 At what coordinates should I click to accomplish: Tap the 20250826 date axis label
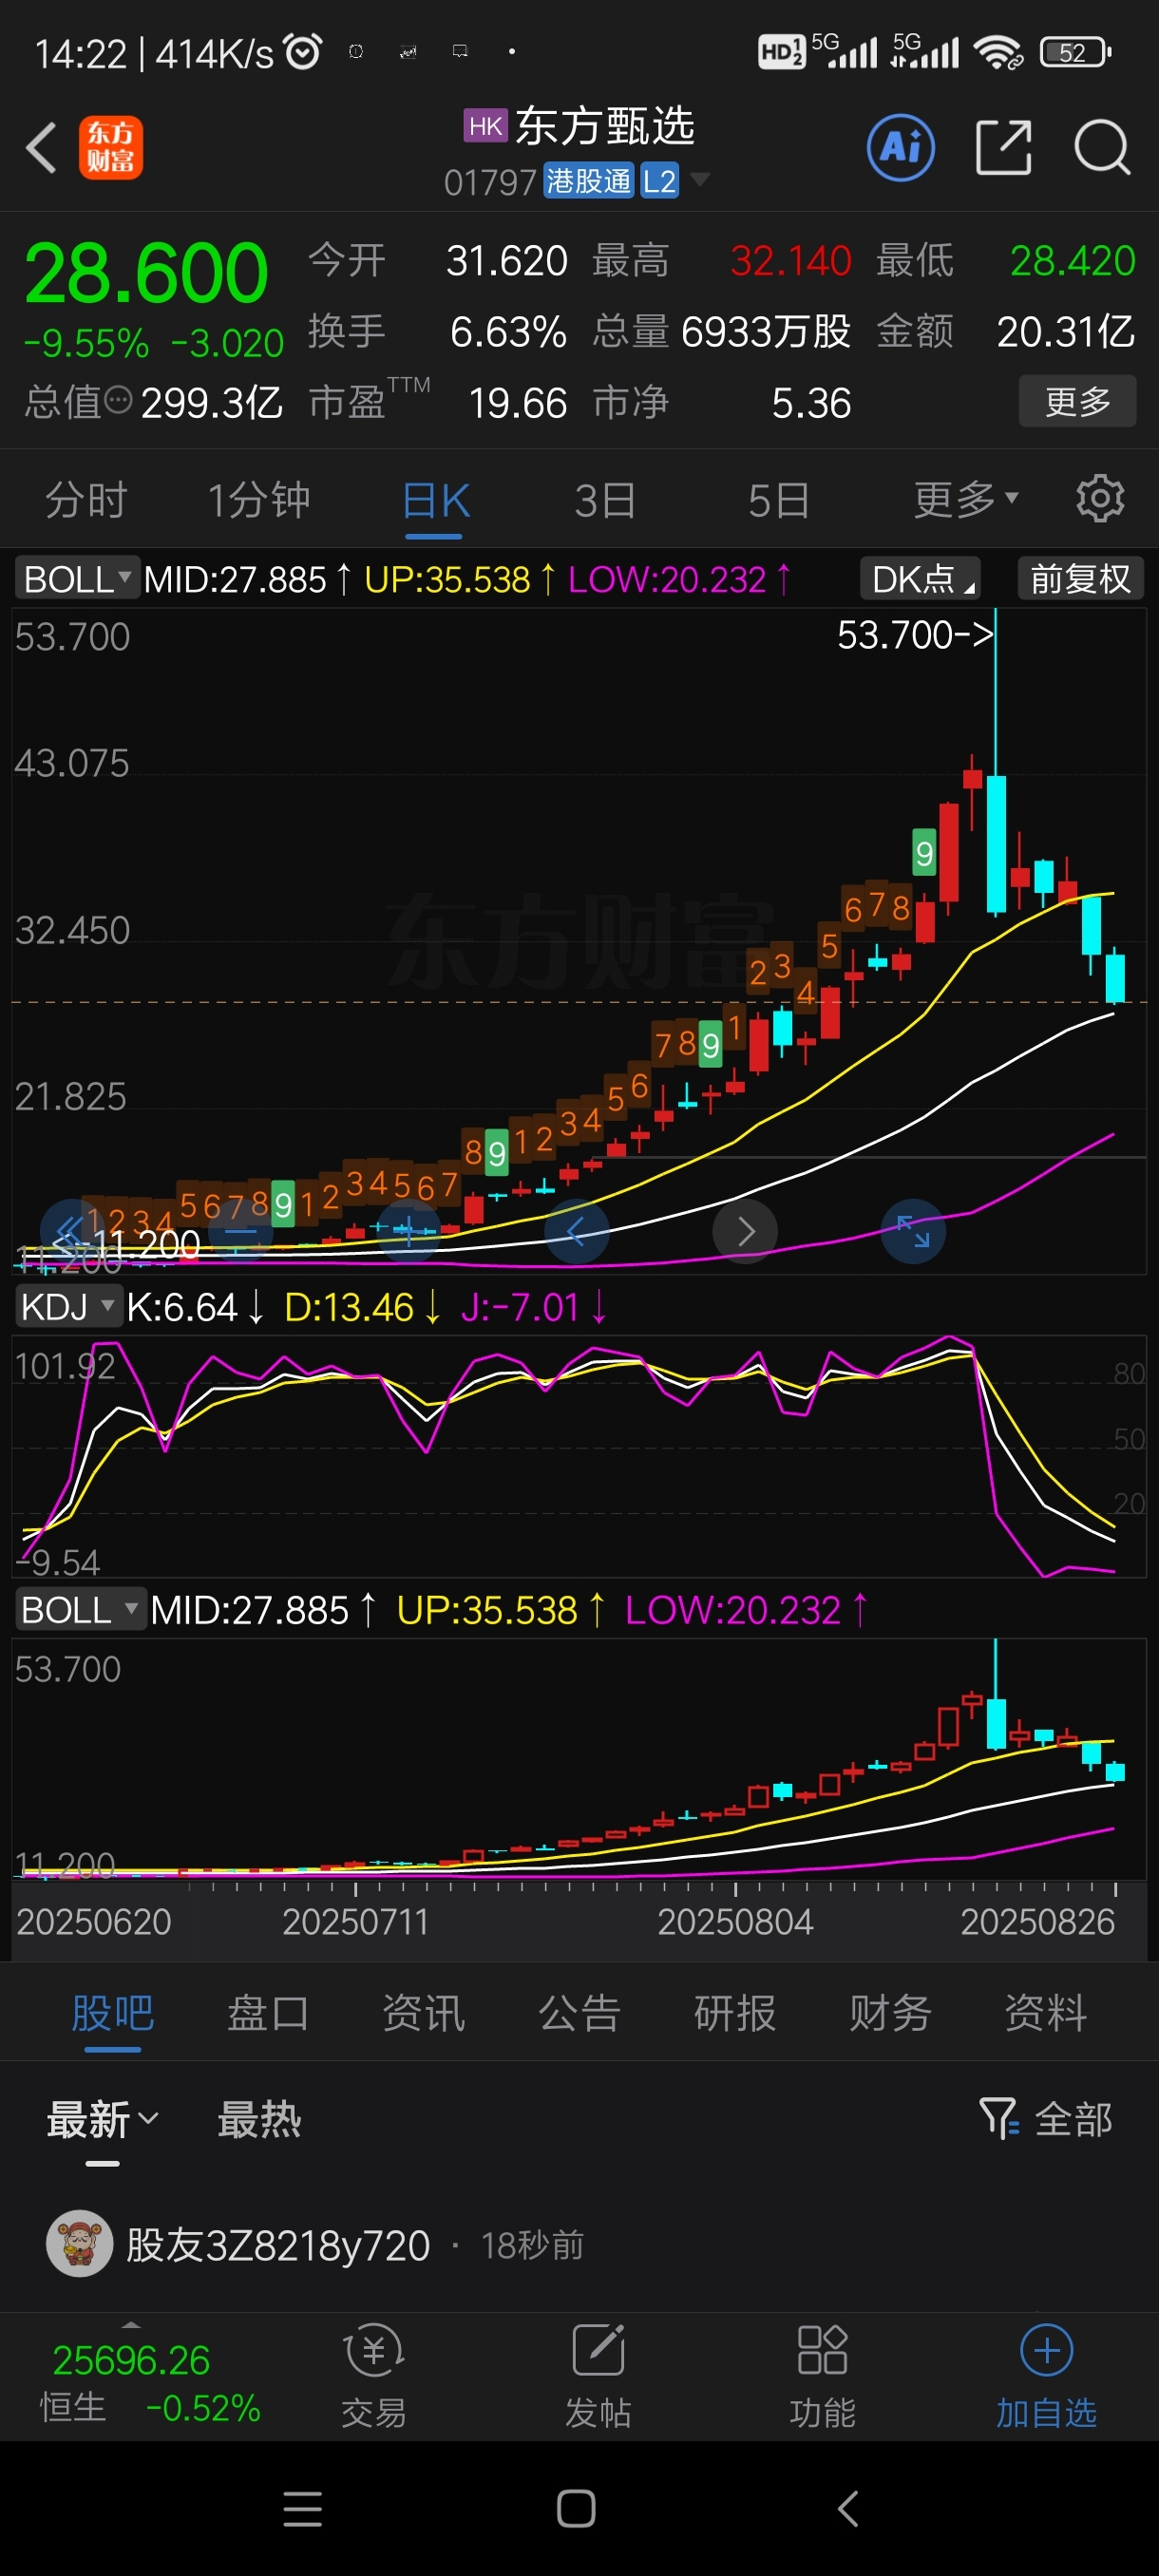point(1037,1920)
